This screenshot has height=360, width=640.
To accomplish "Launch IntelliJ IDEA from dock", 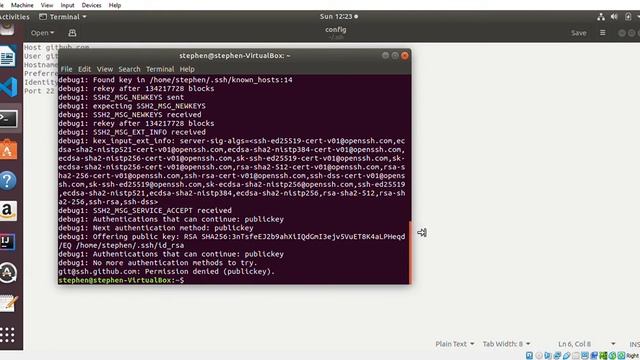I will 8,242.
